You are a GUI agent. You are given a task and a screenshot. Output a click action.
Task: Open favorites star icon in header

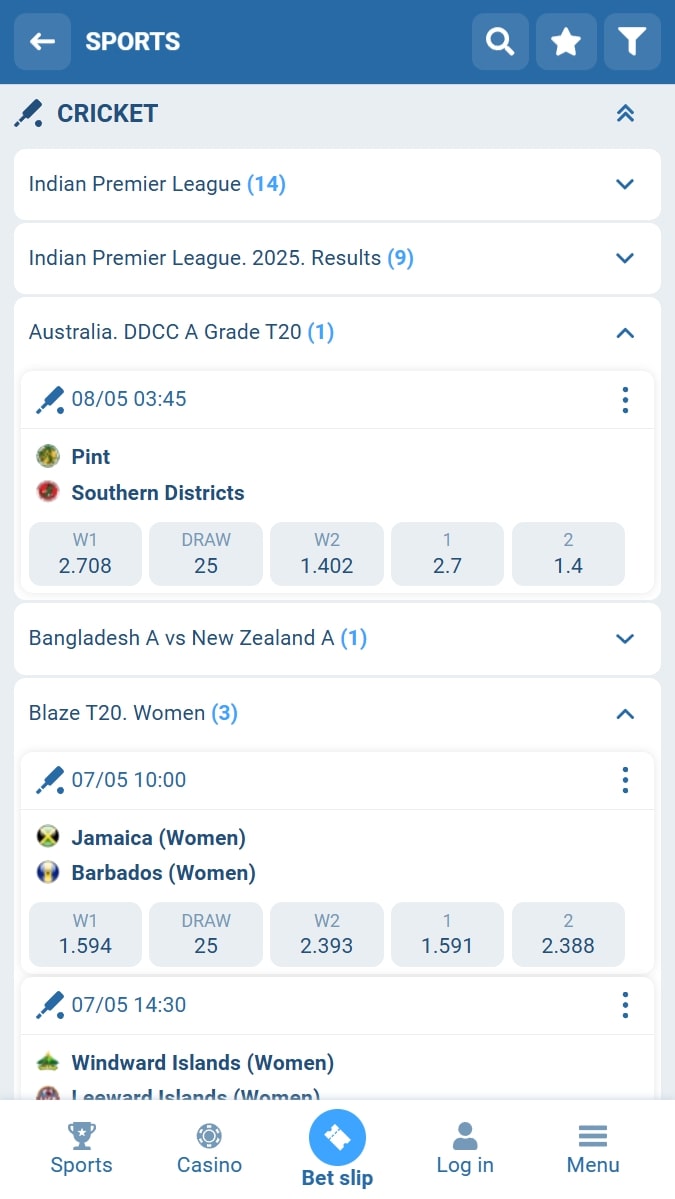point(566,41)
